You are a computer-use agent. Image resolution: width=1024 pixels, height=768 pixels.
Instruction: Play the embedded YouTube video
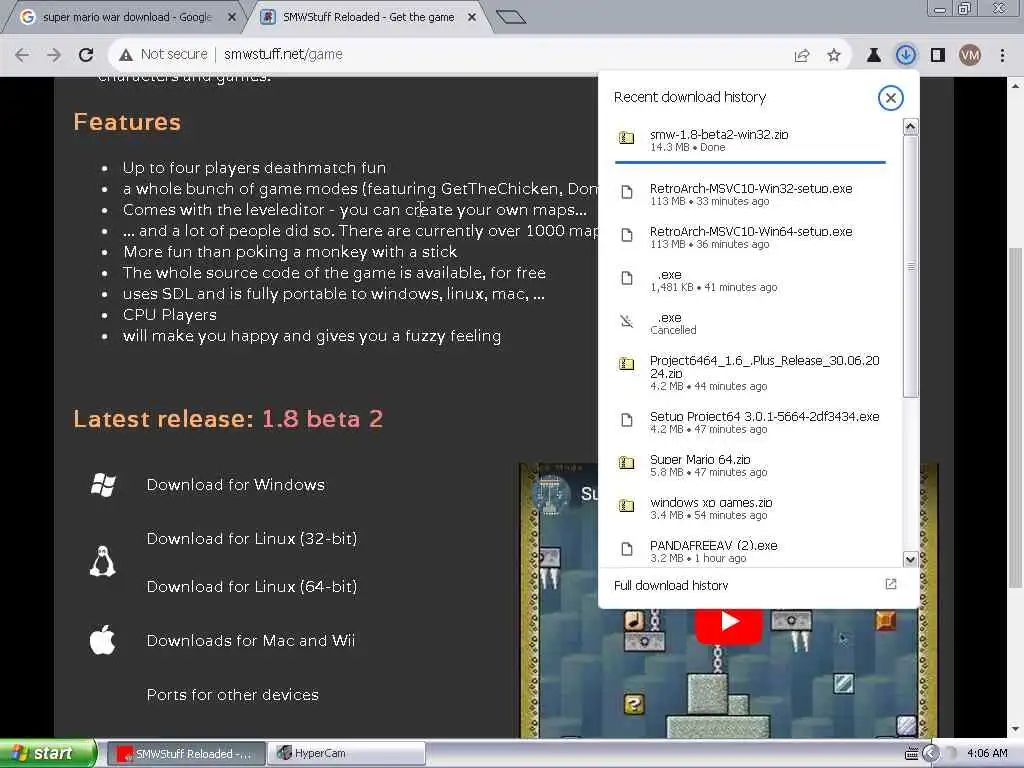[x=728, y=622]
